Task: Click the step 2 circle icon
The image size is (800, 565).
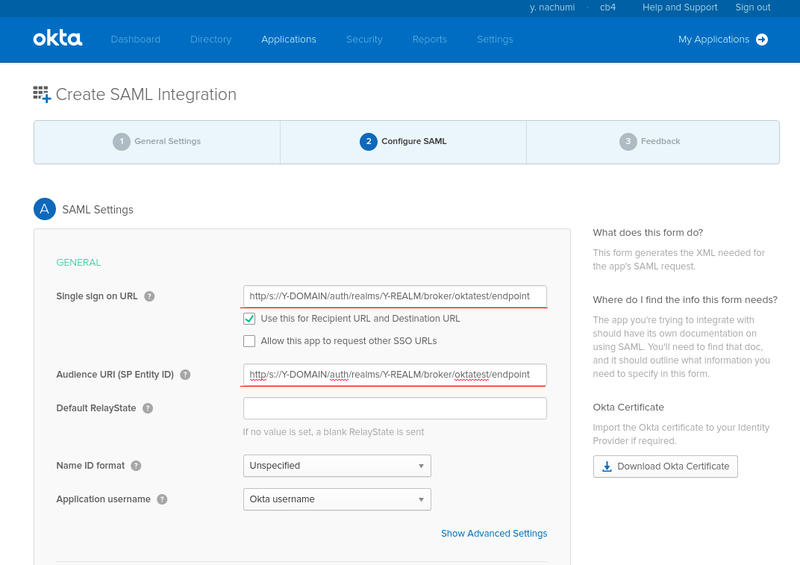Action: click(368, 141)
